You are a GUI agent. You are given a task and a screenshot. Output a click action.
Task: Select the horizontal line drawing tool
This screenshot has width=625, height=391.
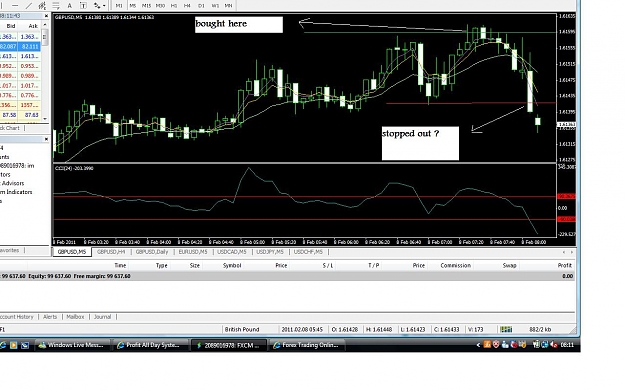point(15,5)
